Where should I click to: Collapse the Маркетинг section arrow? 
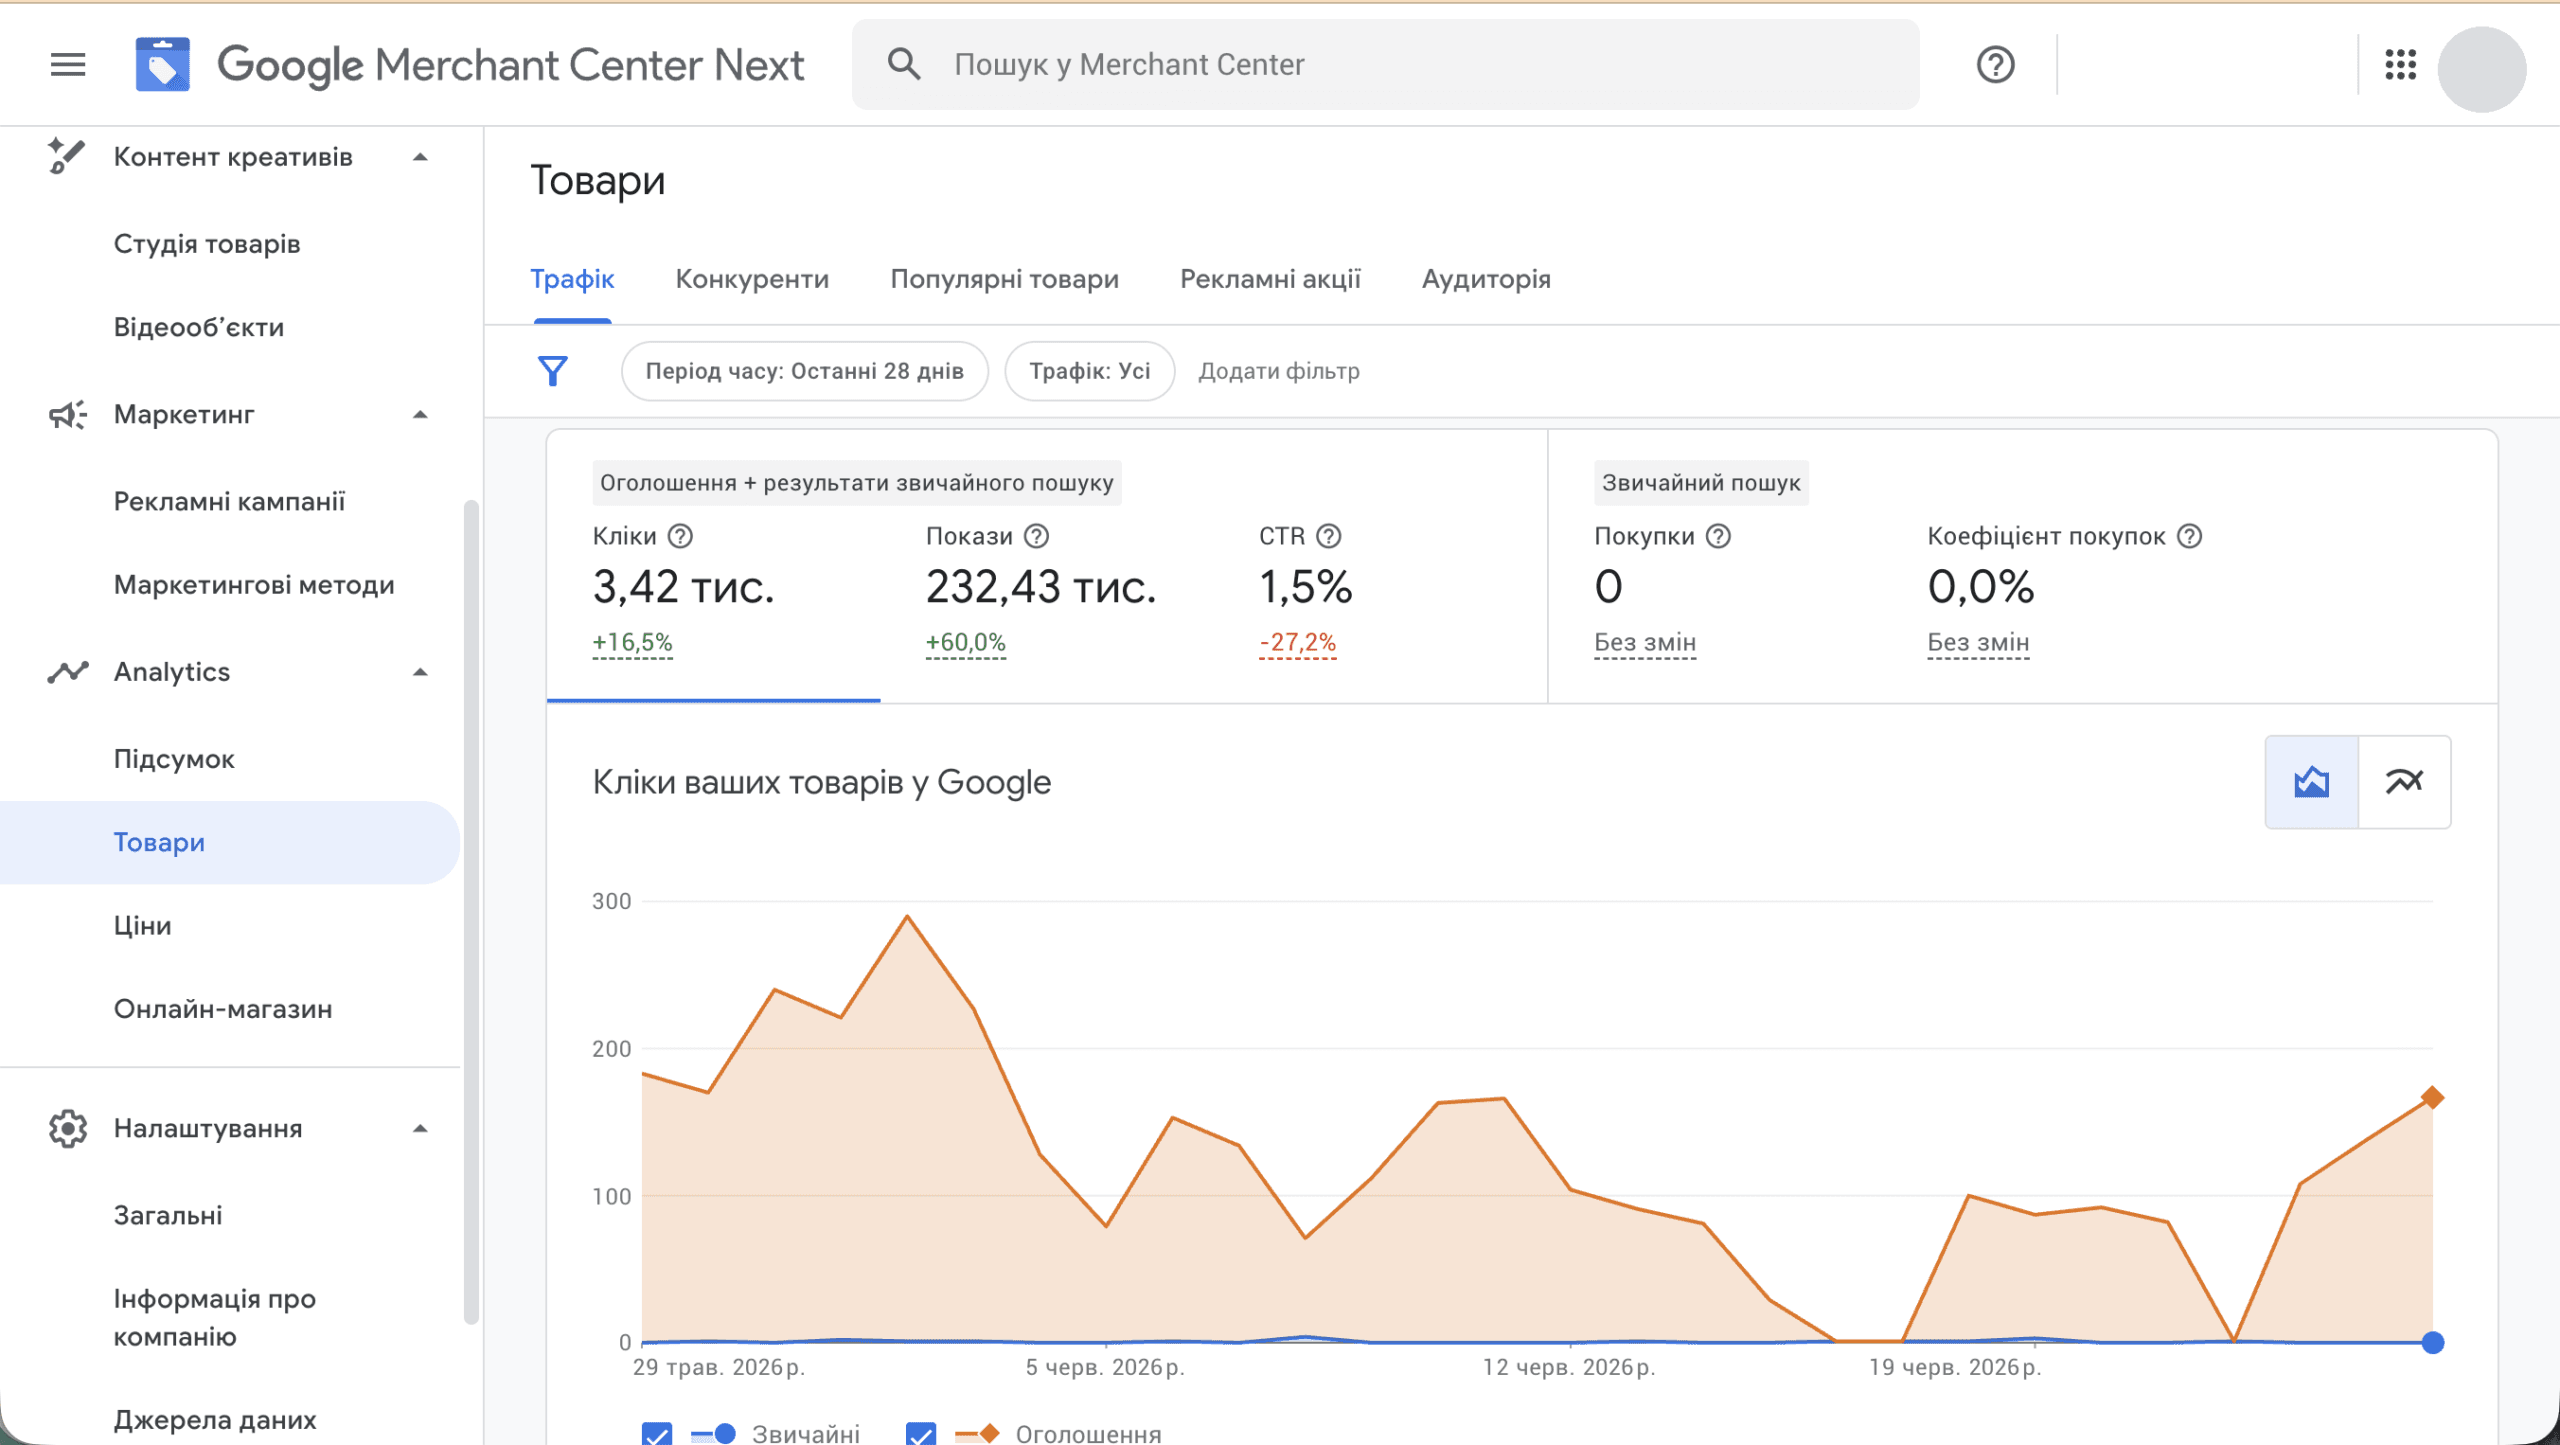point(420,414)
